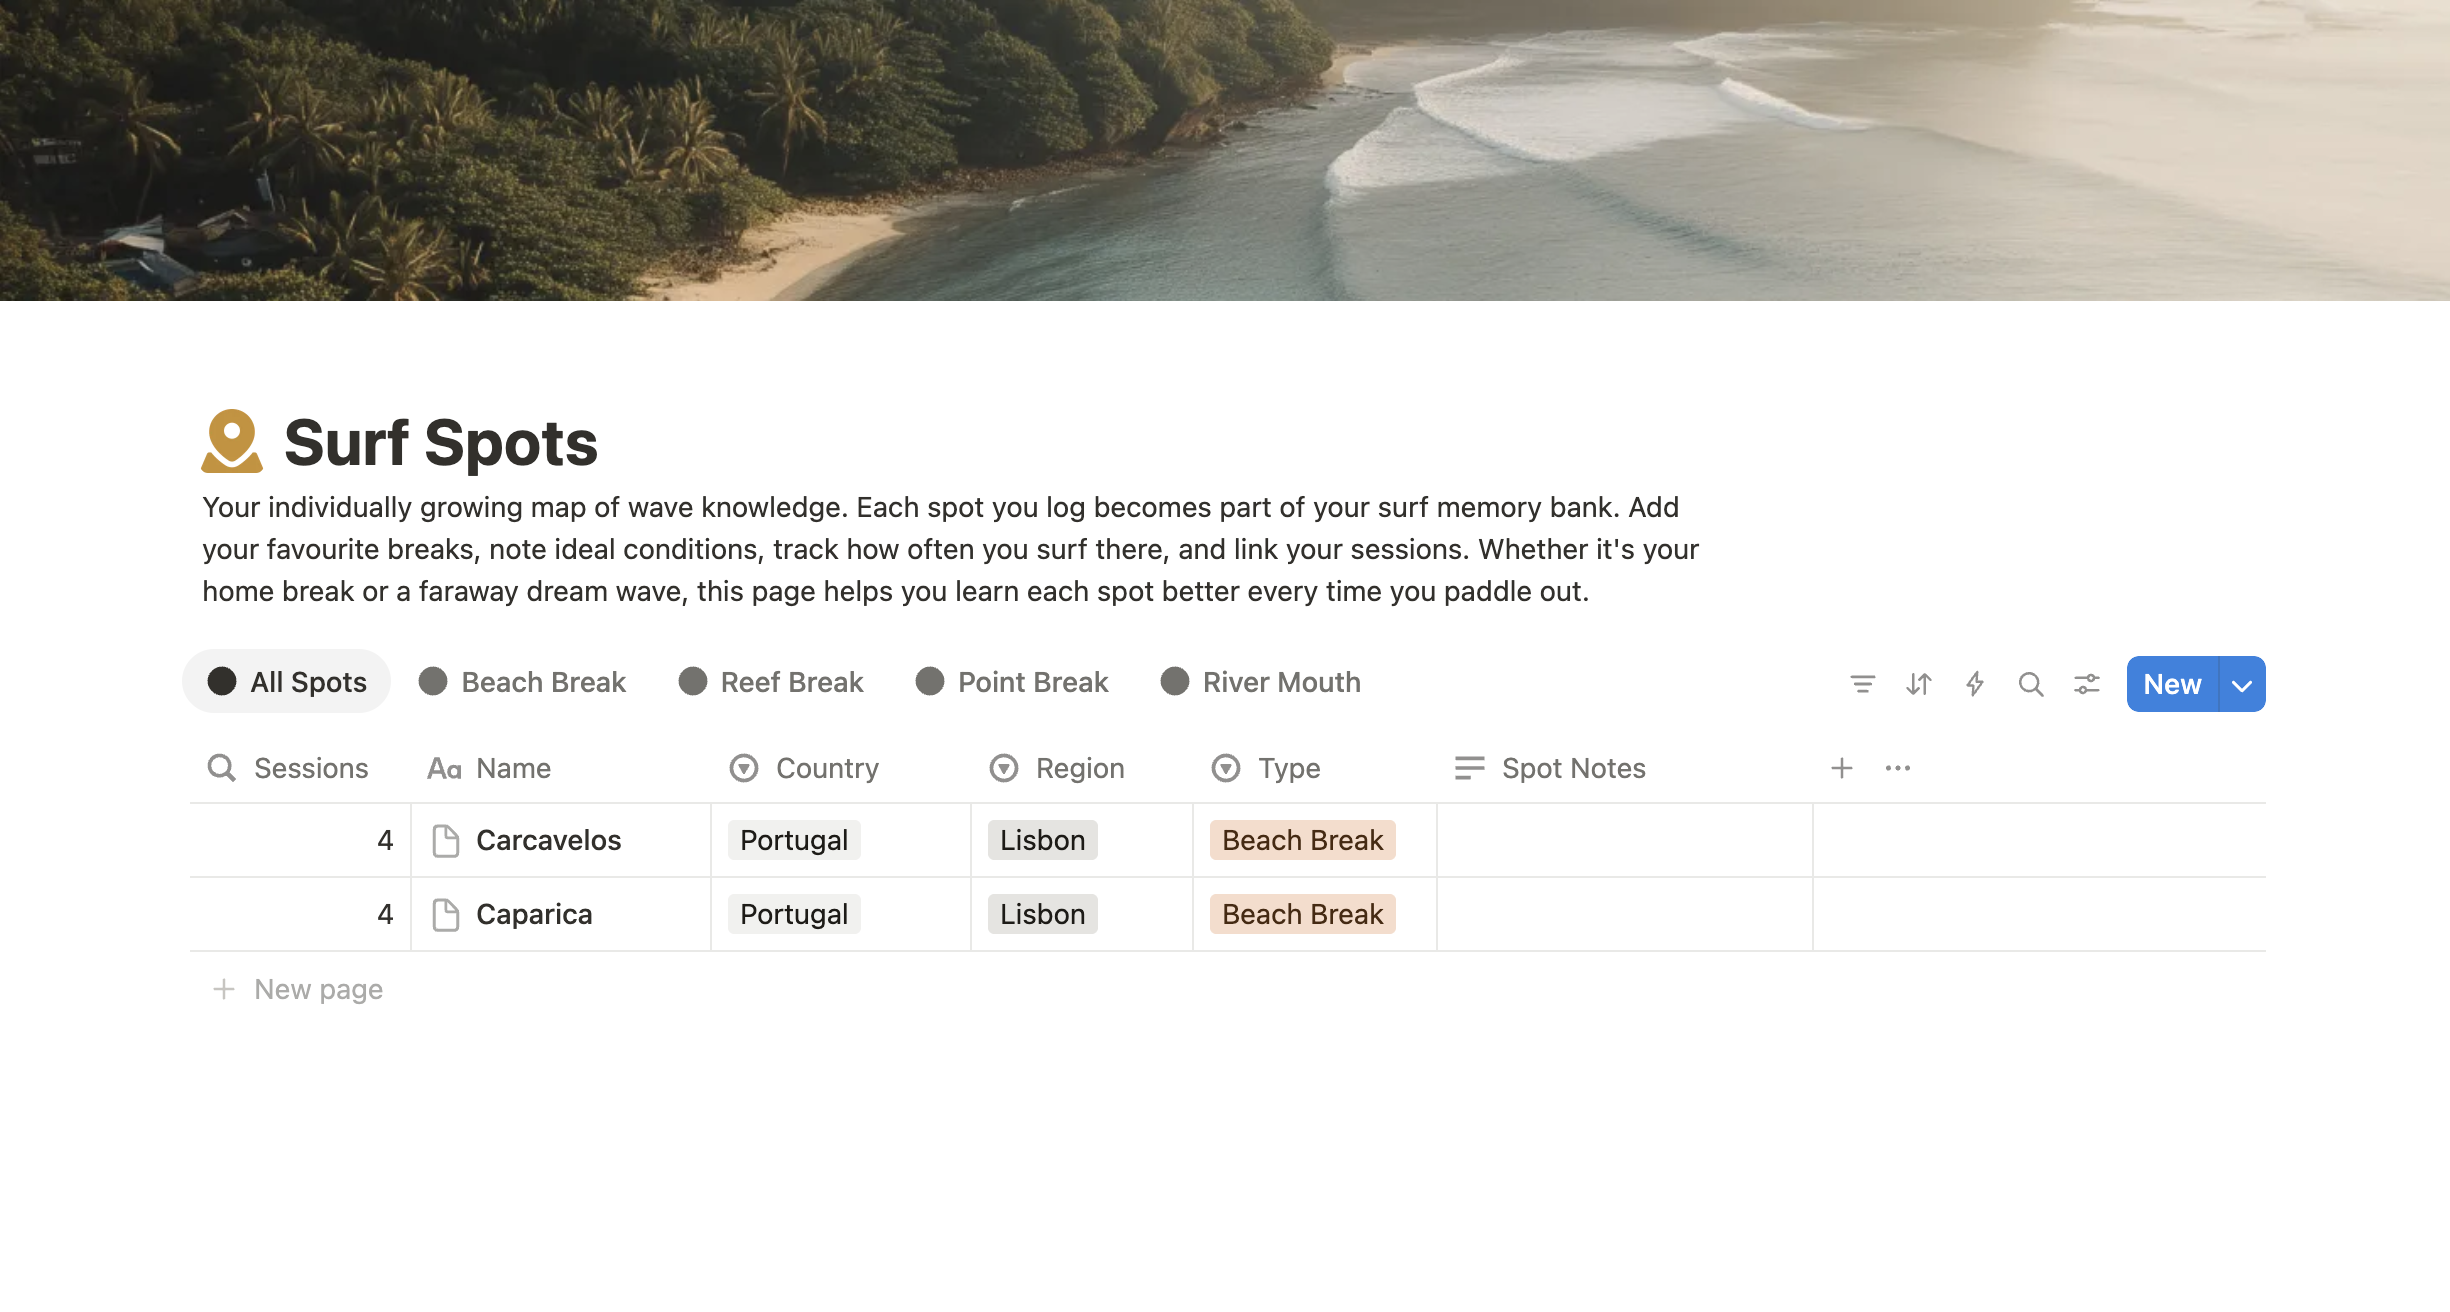Open the Type column header menu
This screenshot has width=2450, height=1312.
pos(1288,768)
